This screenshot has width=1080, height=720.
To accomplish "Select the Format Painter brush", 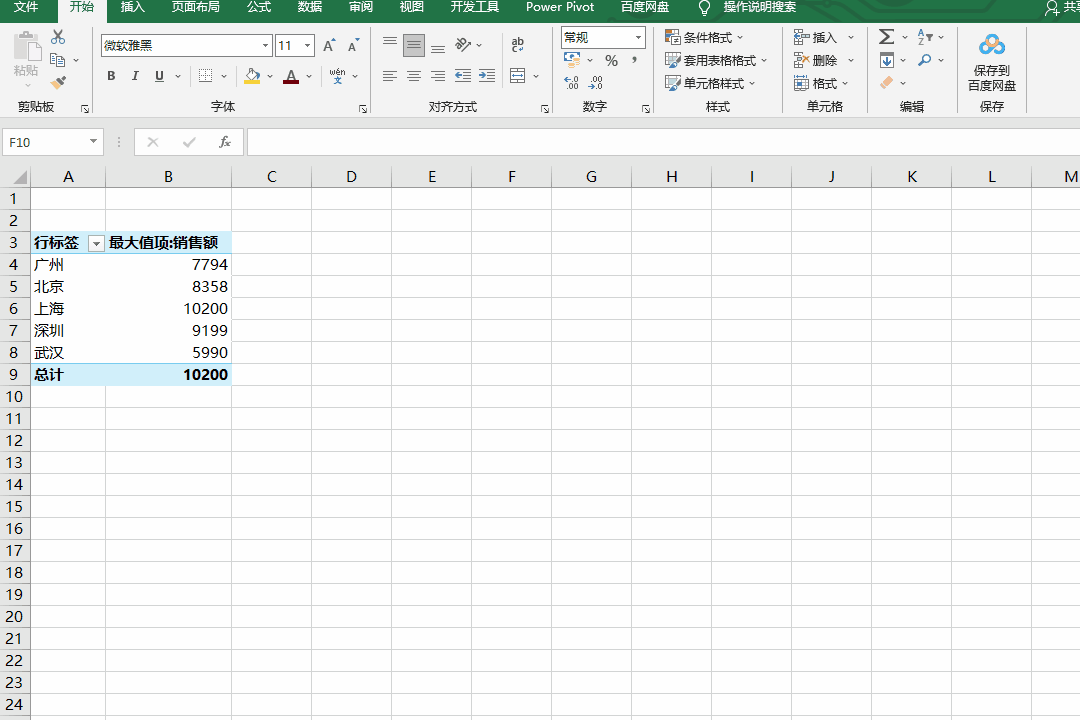I will click(58, 83).
